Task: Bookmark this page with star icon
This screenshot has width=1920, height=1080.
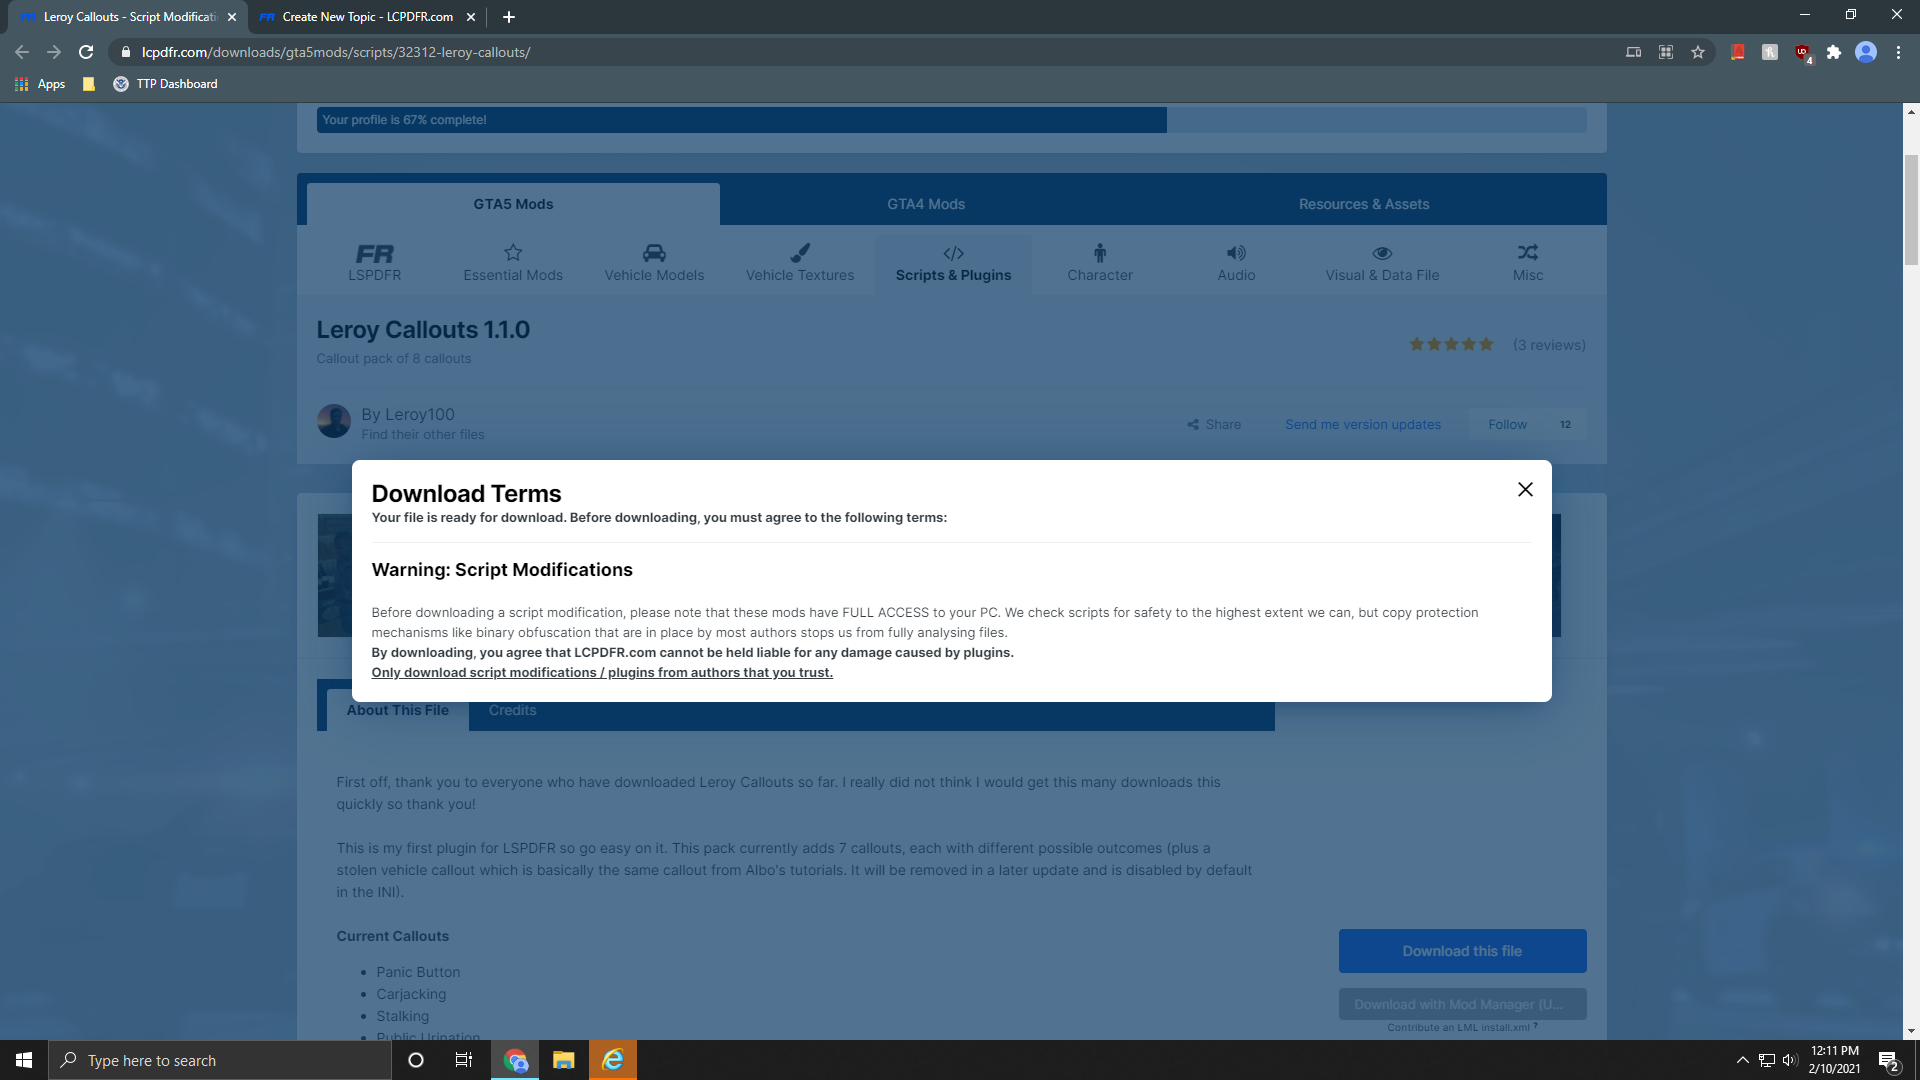Action: (x=1698, y=52)
